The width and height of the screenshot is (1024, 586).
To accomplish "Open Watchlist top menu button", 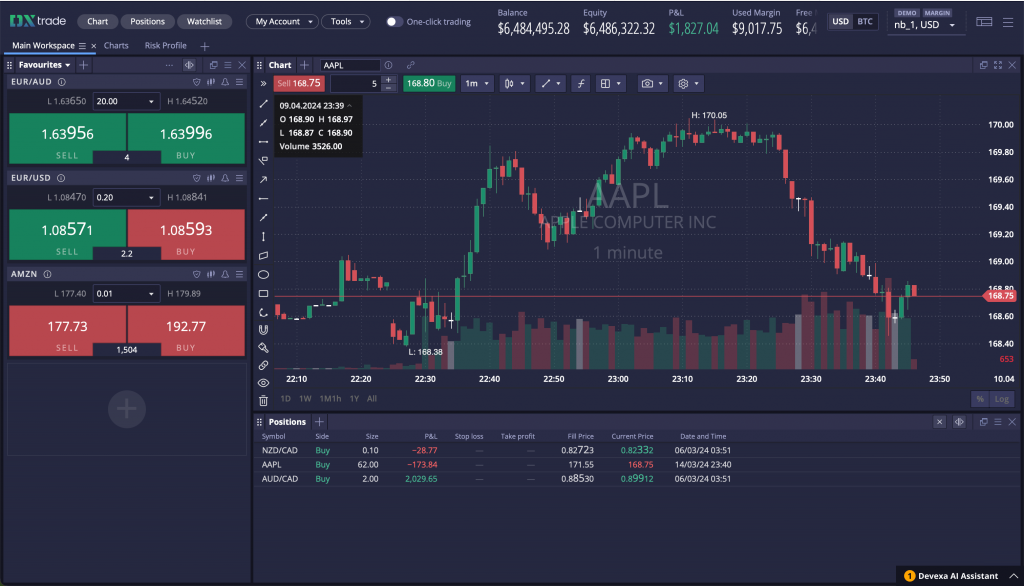I will click(x=204, y=22).
